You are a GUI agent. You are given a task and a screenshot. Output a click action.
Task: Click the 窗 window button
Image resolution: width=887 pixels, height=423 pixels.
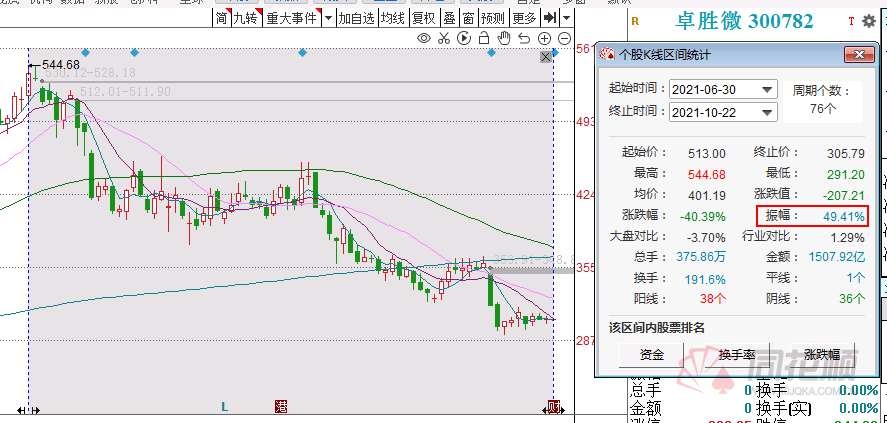[468, 19]
